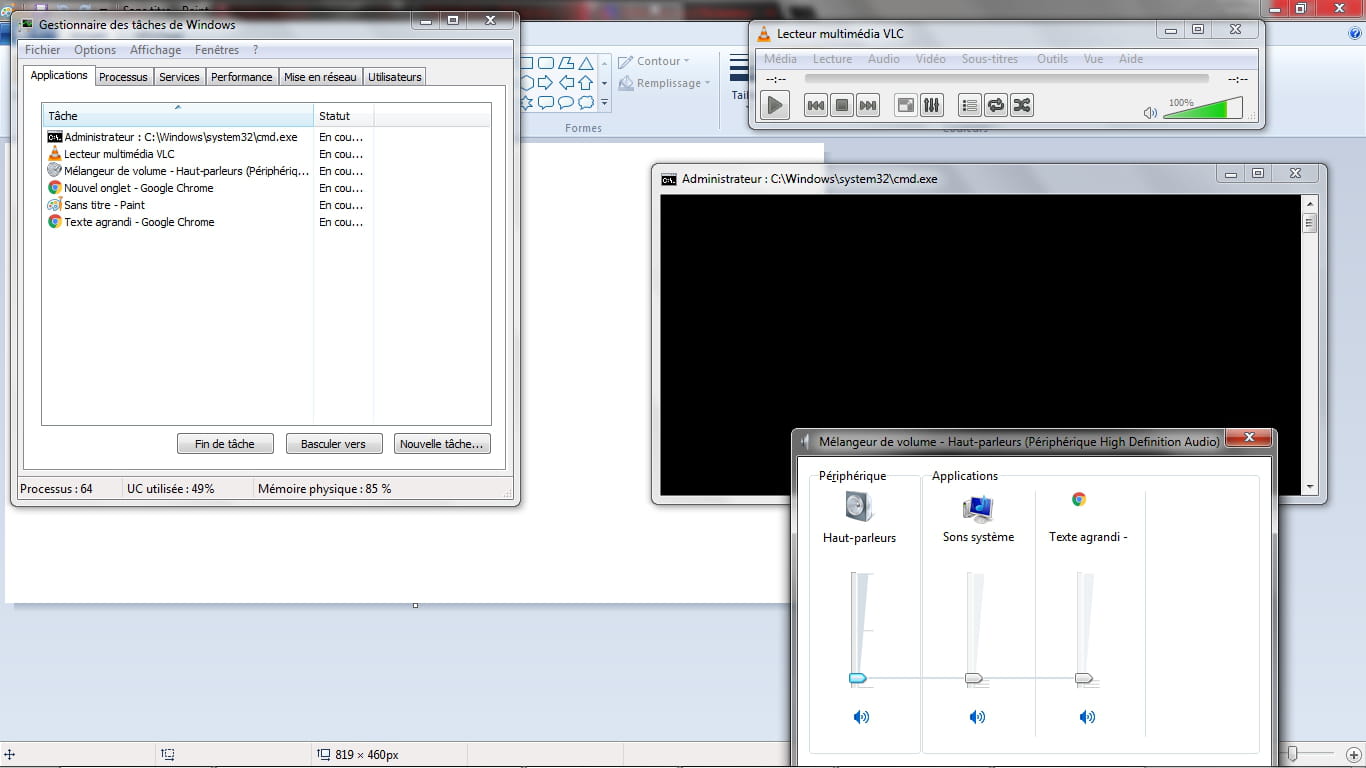1366x768 pixels.
Task: Open the Sous-titres menu in VLC
Action: tap(990, 59)
